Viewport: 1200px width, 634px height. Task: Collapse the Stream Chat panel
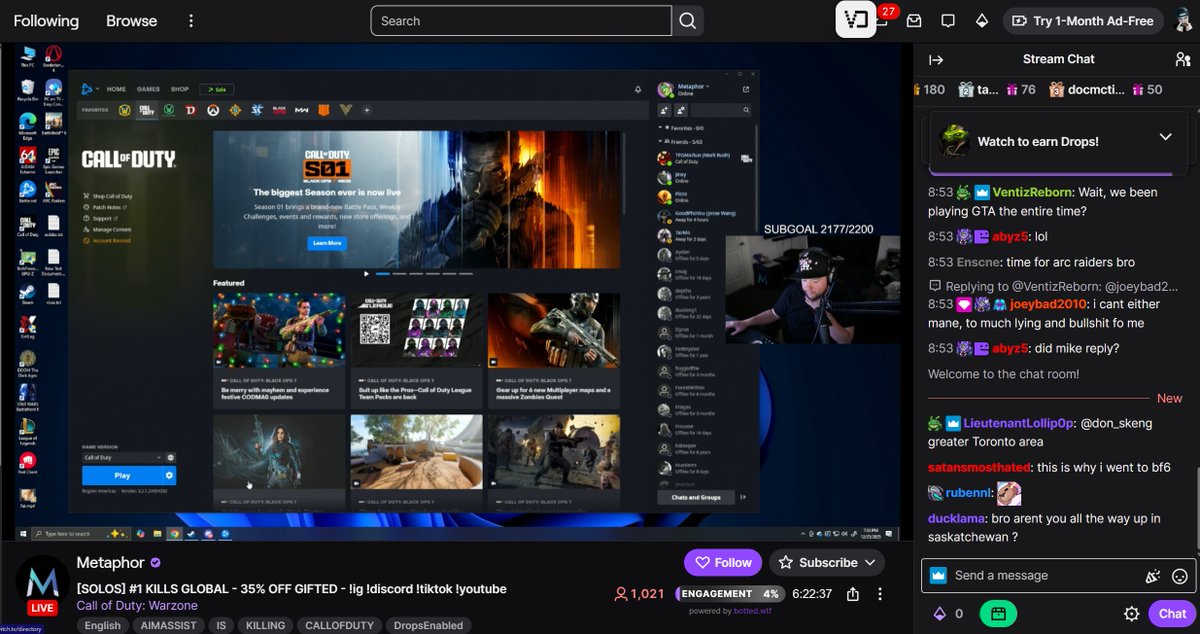pyautogui.click(x=936, y=59)
